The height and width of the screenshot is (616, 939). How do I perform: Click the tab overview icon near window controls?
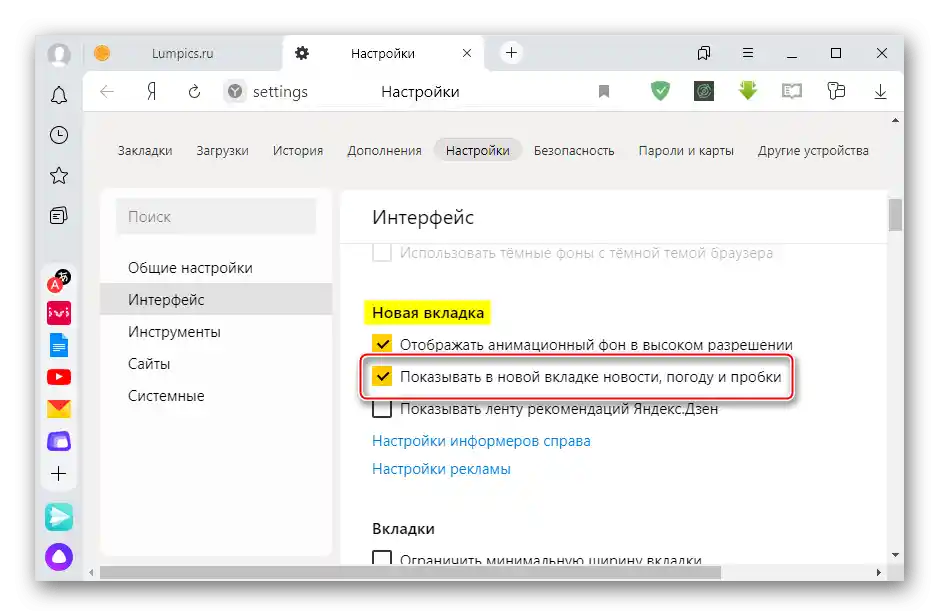pos(703,53)
